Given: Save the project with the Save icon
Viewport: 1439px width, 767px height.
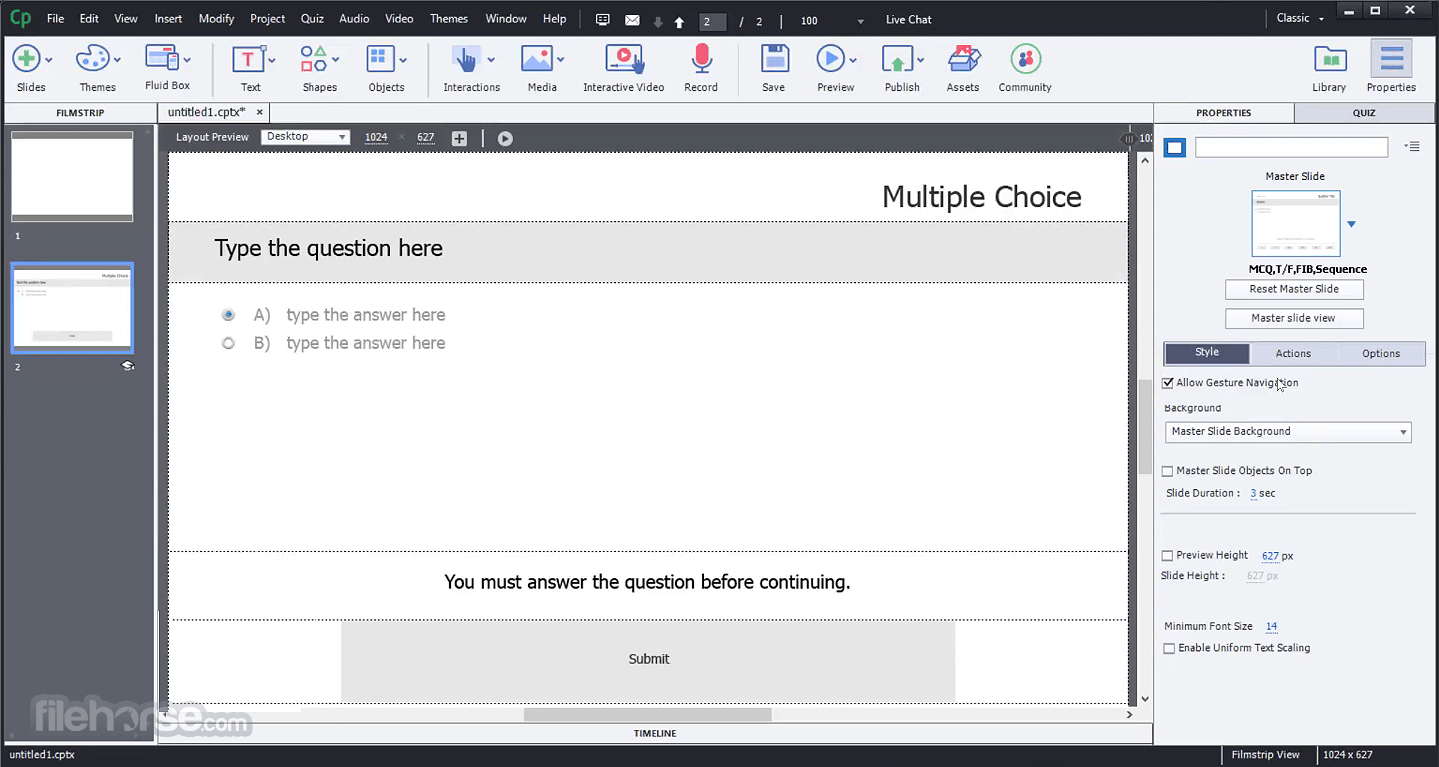Looking at the screenshot, I should (774, 59).
